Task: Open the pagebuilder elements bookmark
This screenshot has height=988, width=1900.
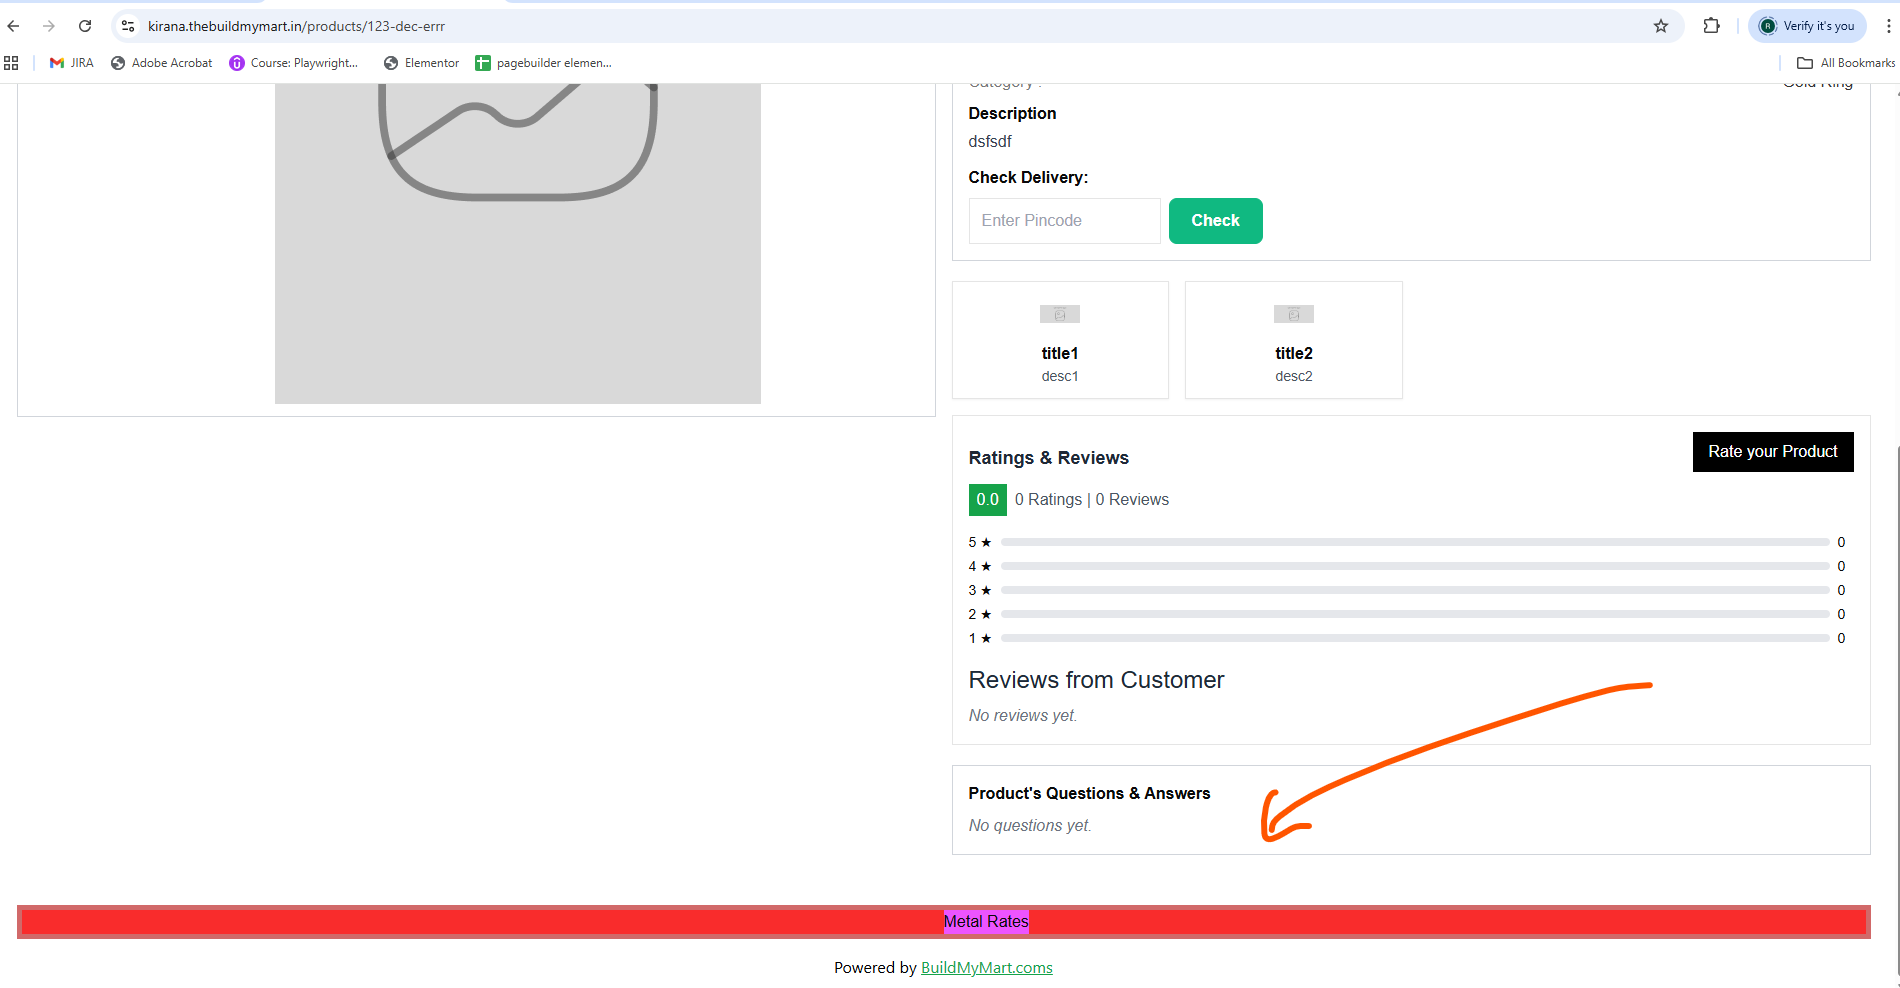Action: coord(543,63)
